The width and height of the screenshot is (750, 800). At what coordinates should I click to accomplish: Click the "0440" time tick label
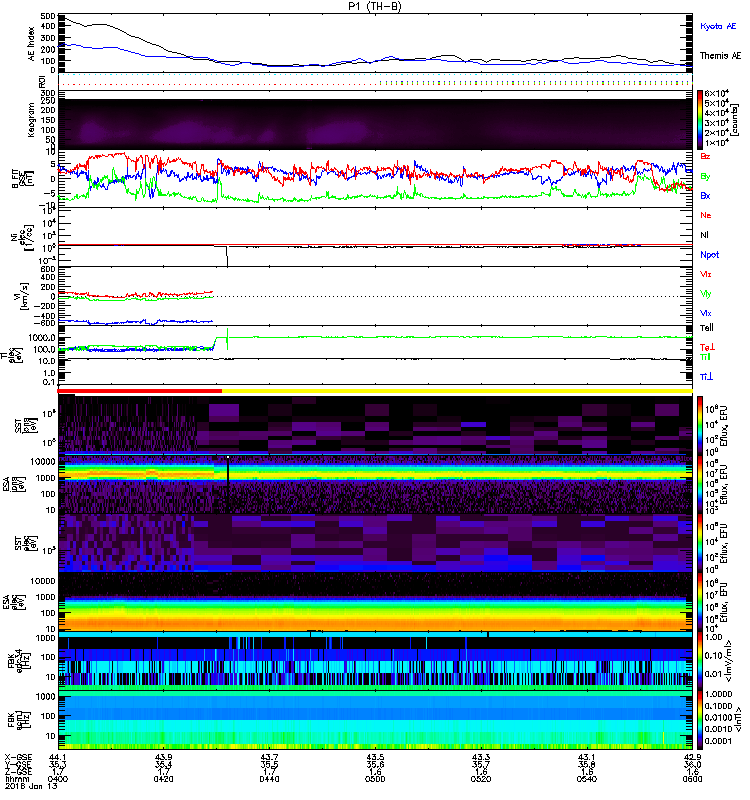[x=269, y=779]
